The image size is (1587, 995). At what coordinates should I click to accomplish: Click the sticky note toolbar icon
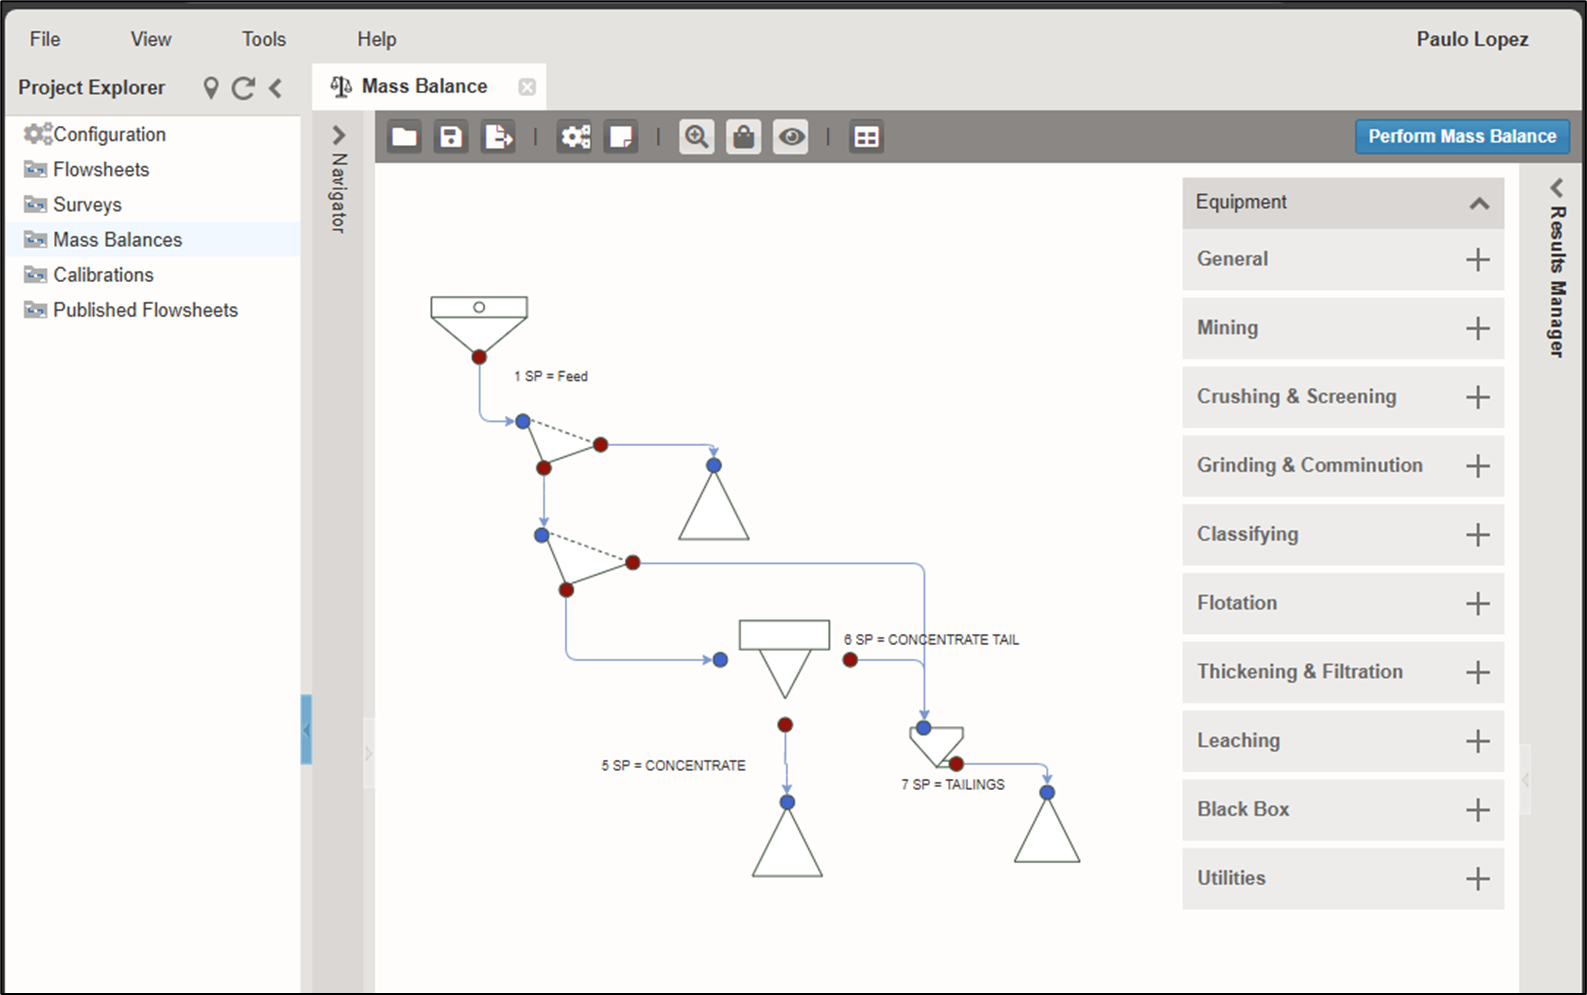coord(621,137)
